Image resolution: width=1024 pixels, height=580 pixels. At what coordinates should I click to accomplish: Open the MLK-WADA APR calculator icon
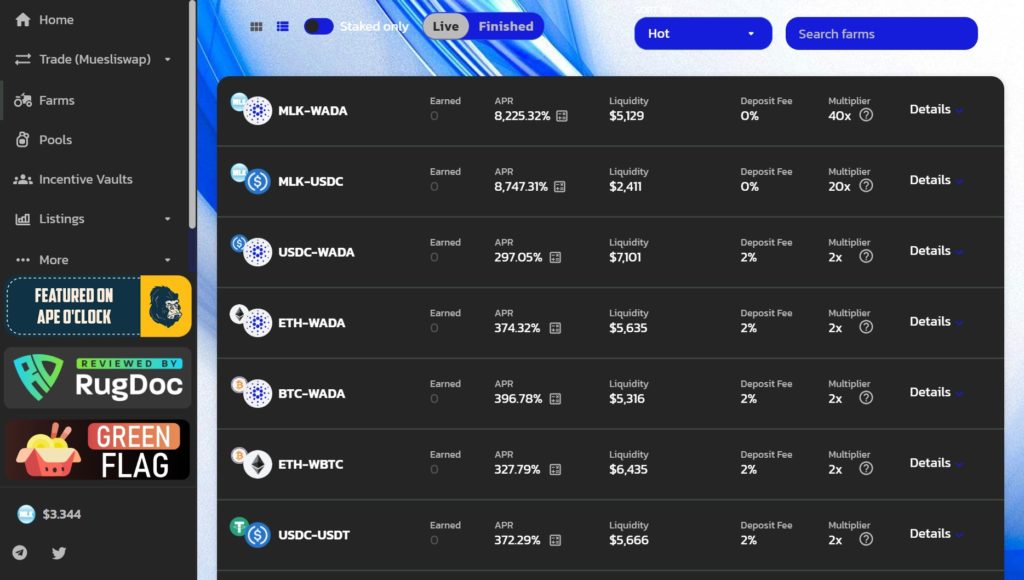(562, 116)
